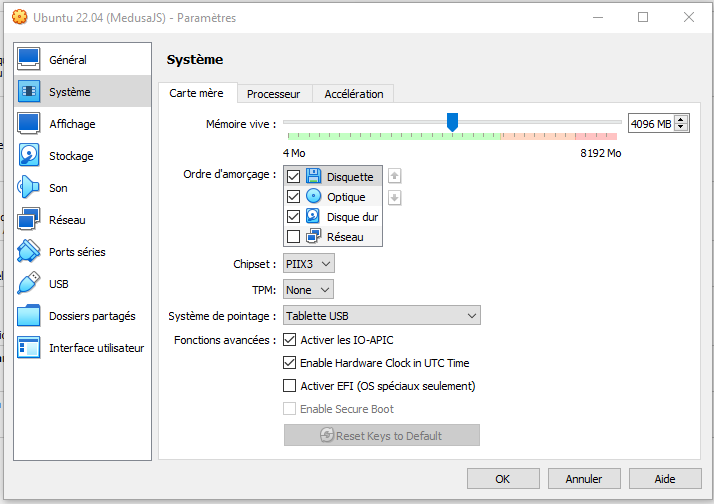Click the Fonctions avancées label
The width and height of the screenshot is (714, 504).
(x=225, y=340)
